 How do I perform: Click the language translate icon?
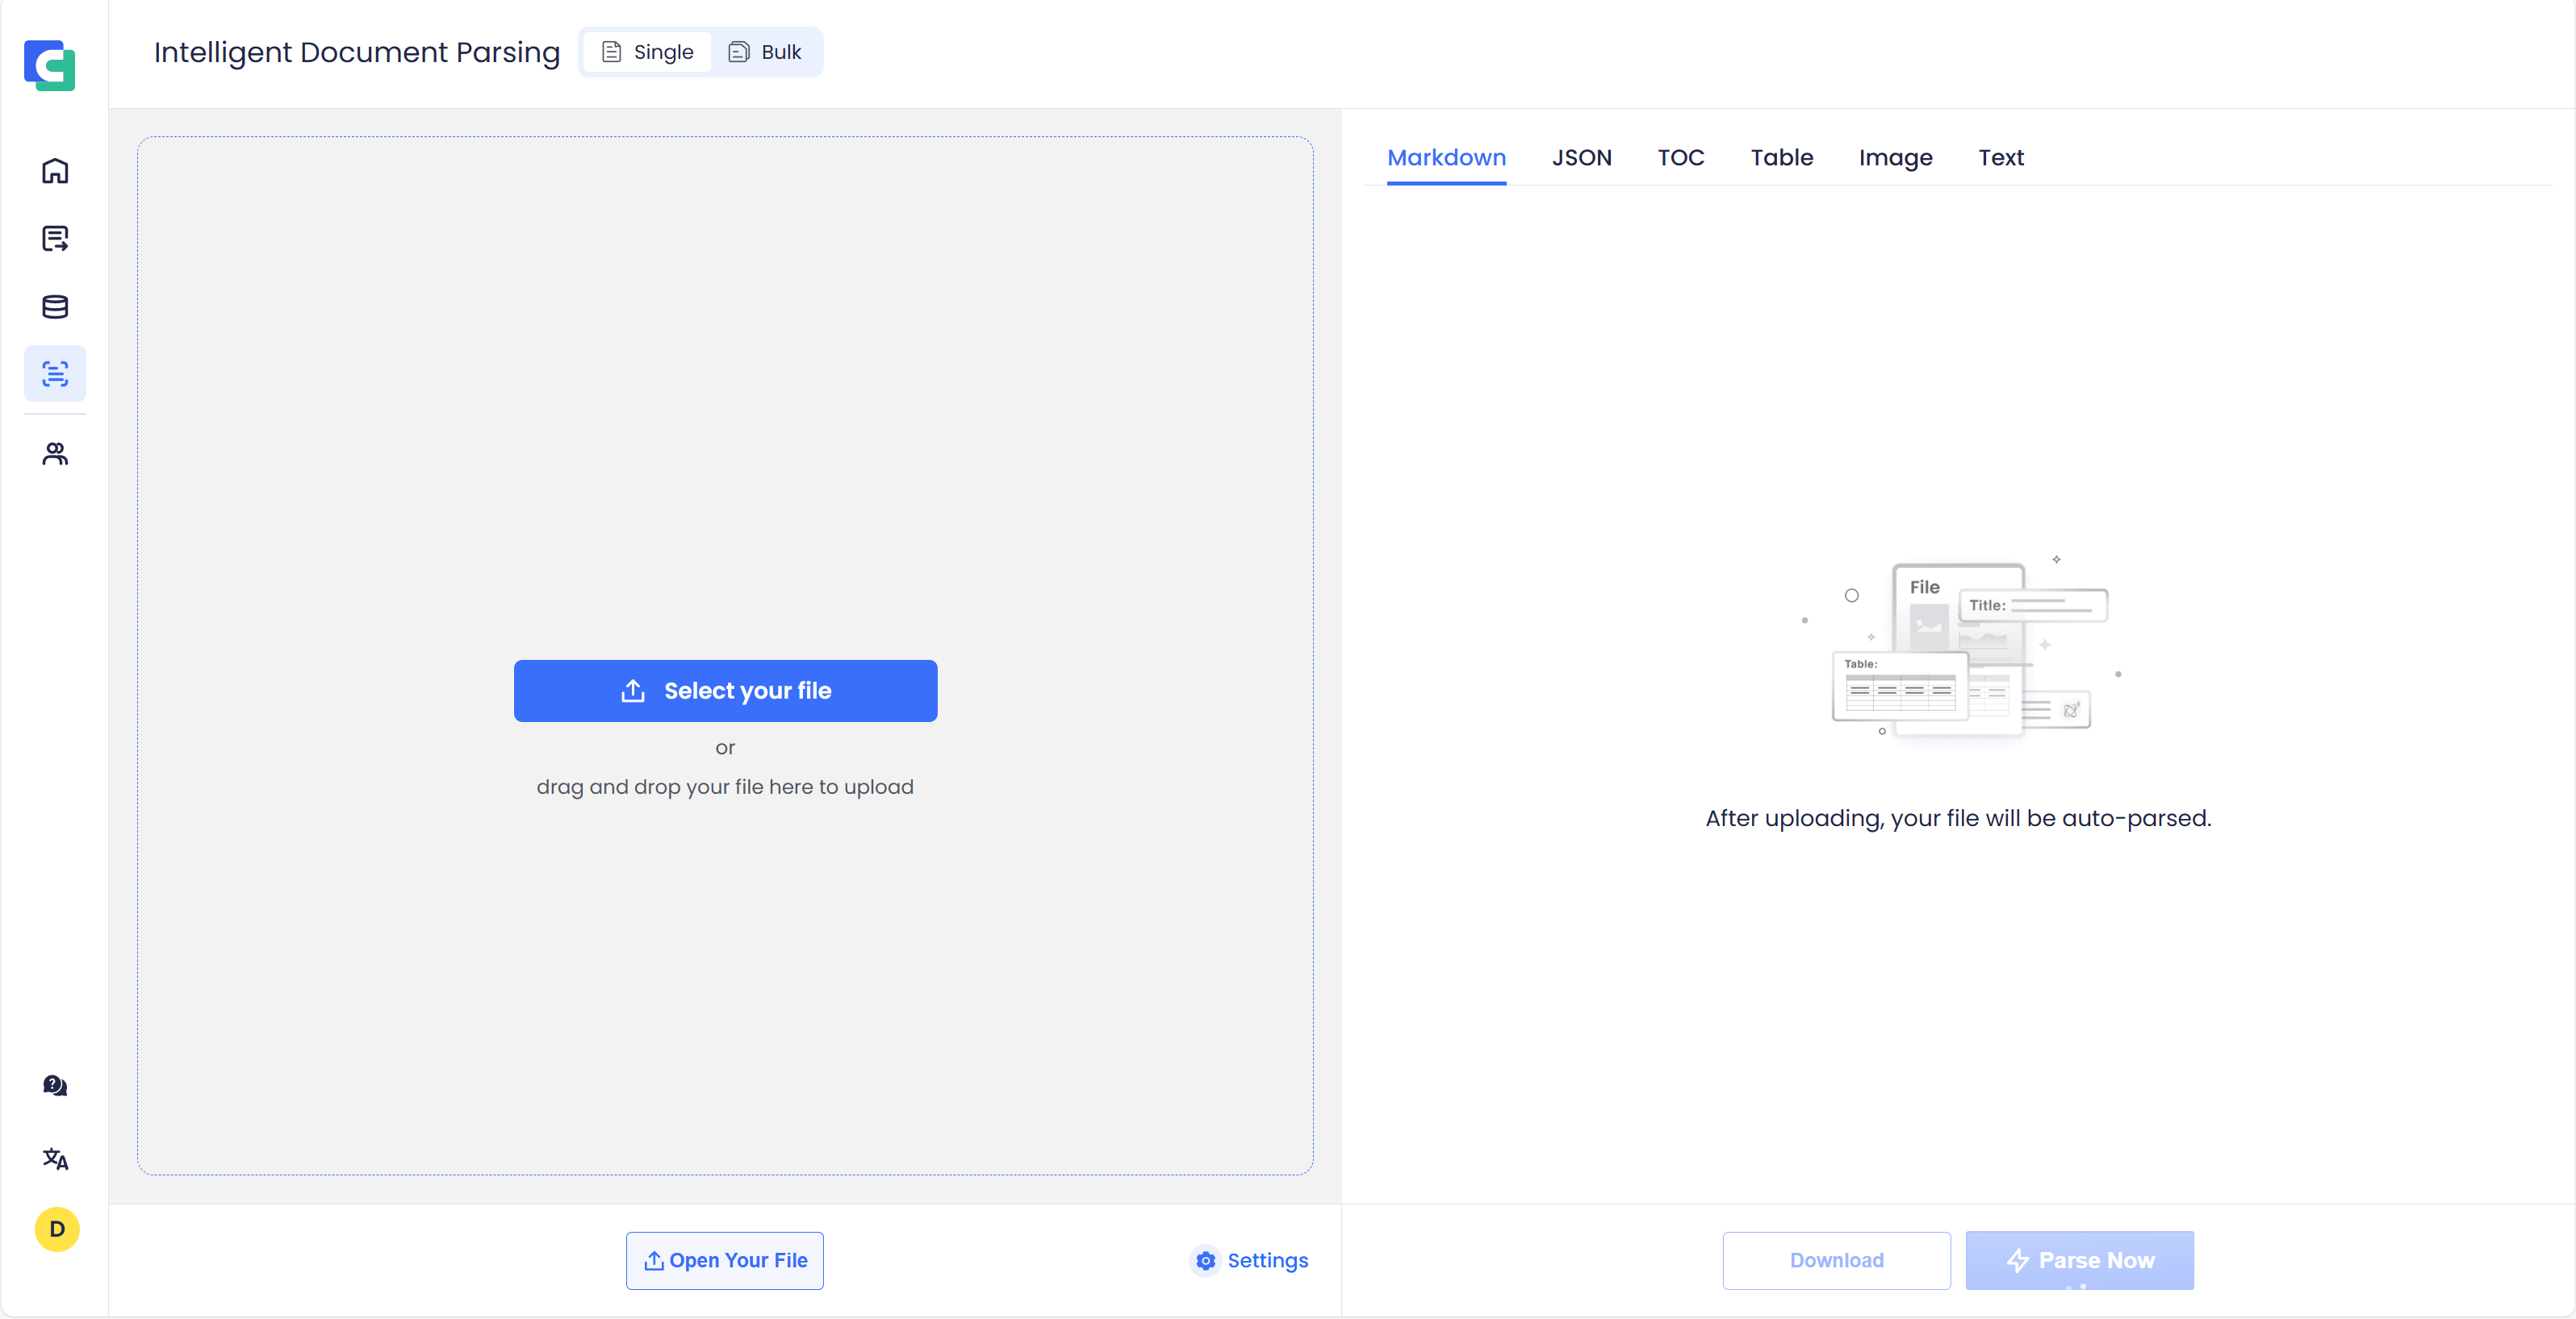[55, 1159]
